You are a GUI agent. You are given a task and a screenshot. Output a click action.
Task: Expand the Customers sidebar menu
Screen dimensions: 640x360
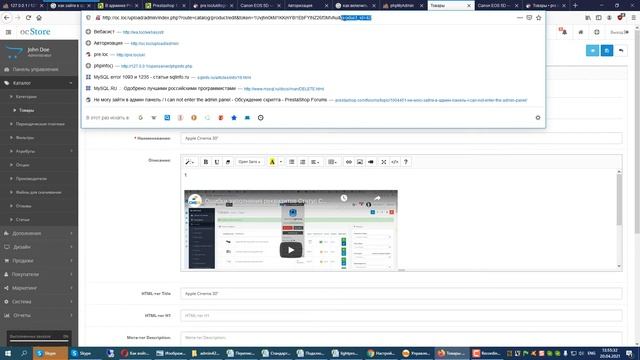tap(39, 274)
